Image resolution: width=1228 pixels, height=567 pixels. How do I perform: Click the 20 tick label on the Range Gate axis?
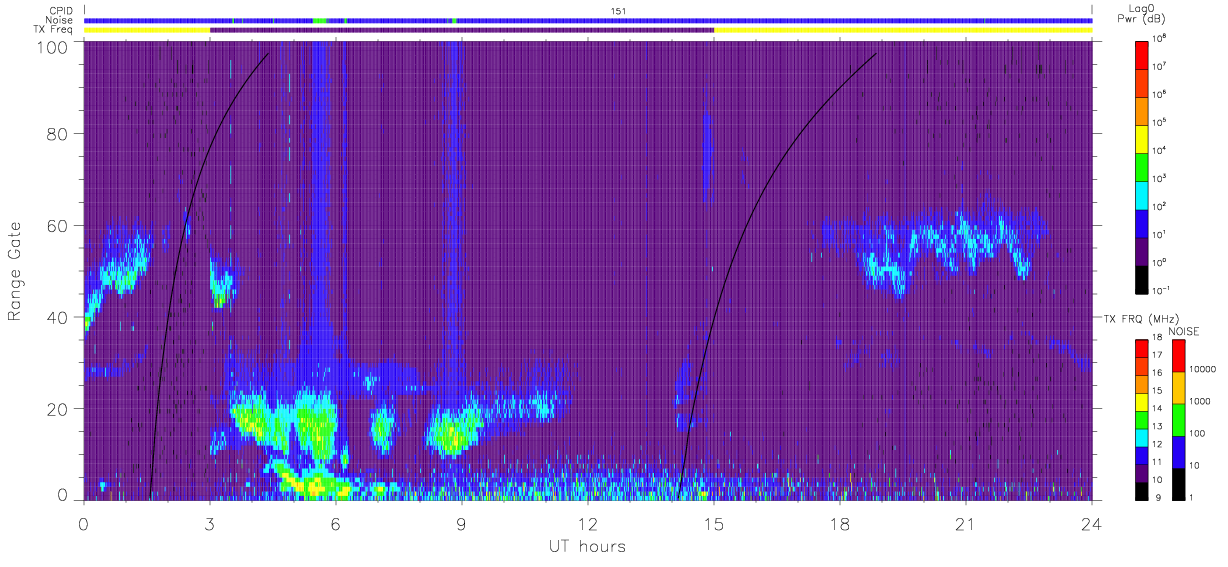point(57,409)
